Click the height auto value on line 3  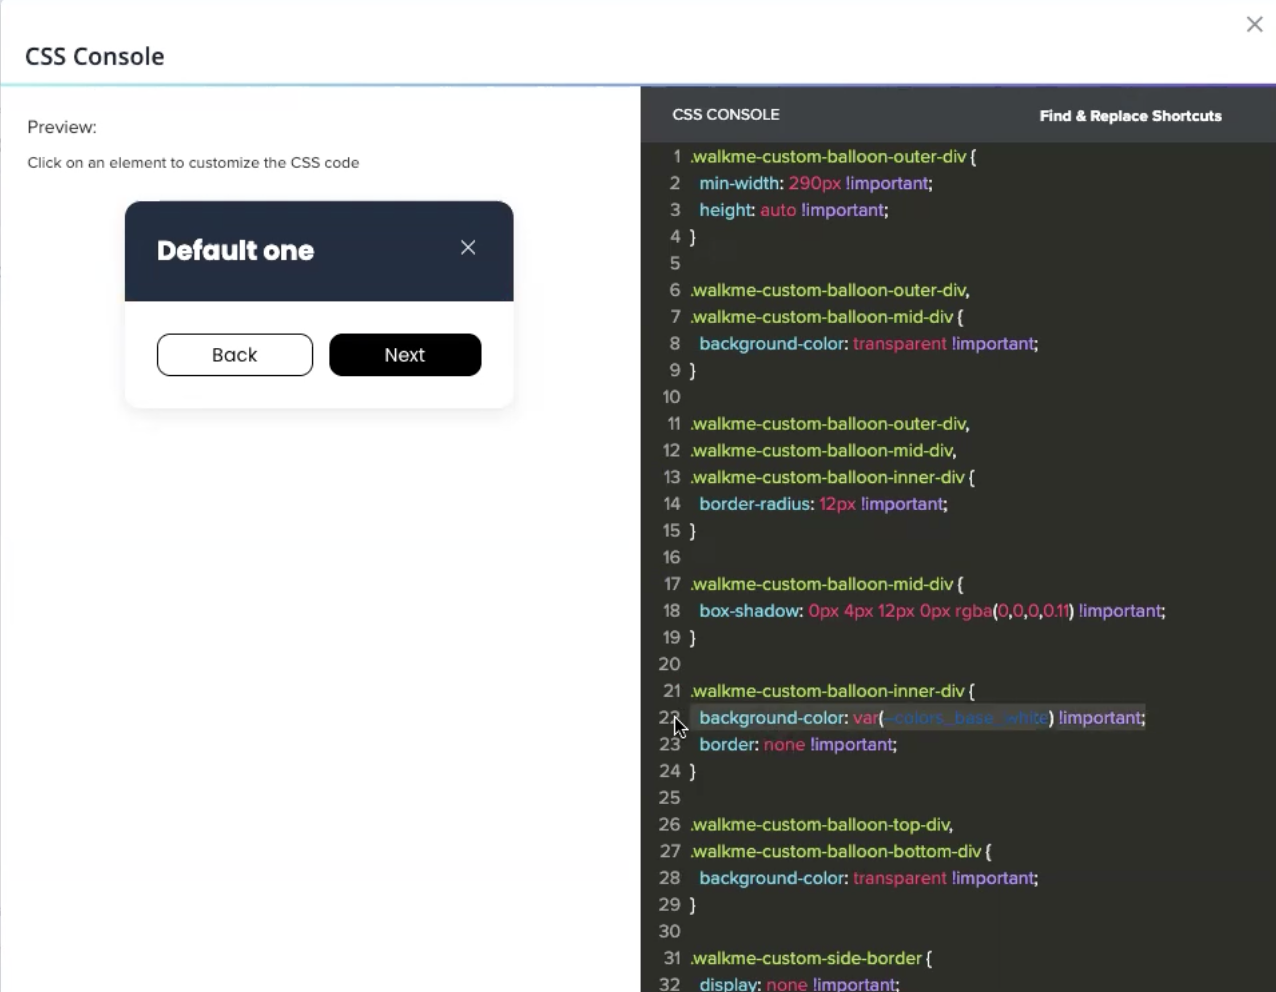777,210
